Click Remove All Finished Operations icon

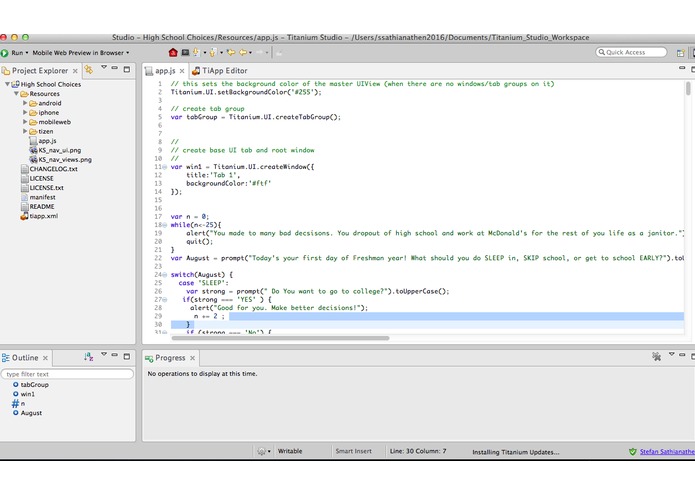(x=657, y=356)
